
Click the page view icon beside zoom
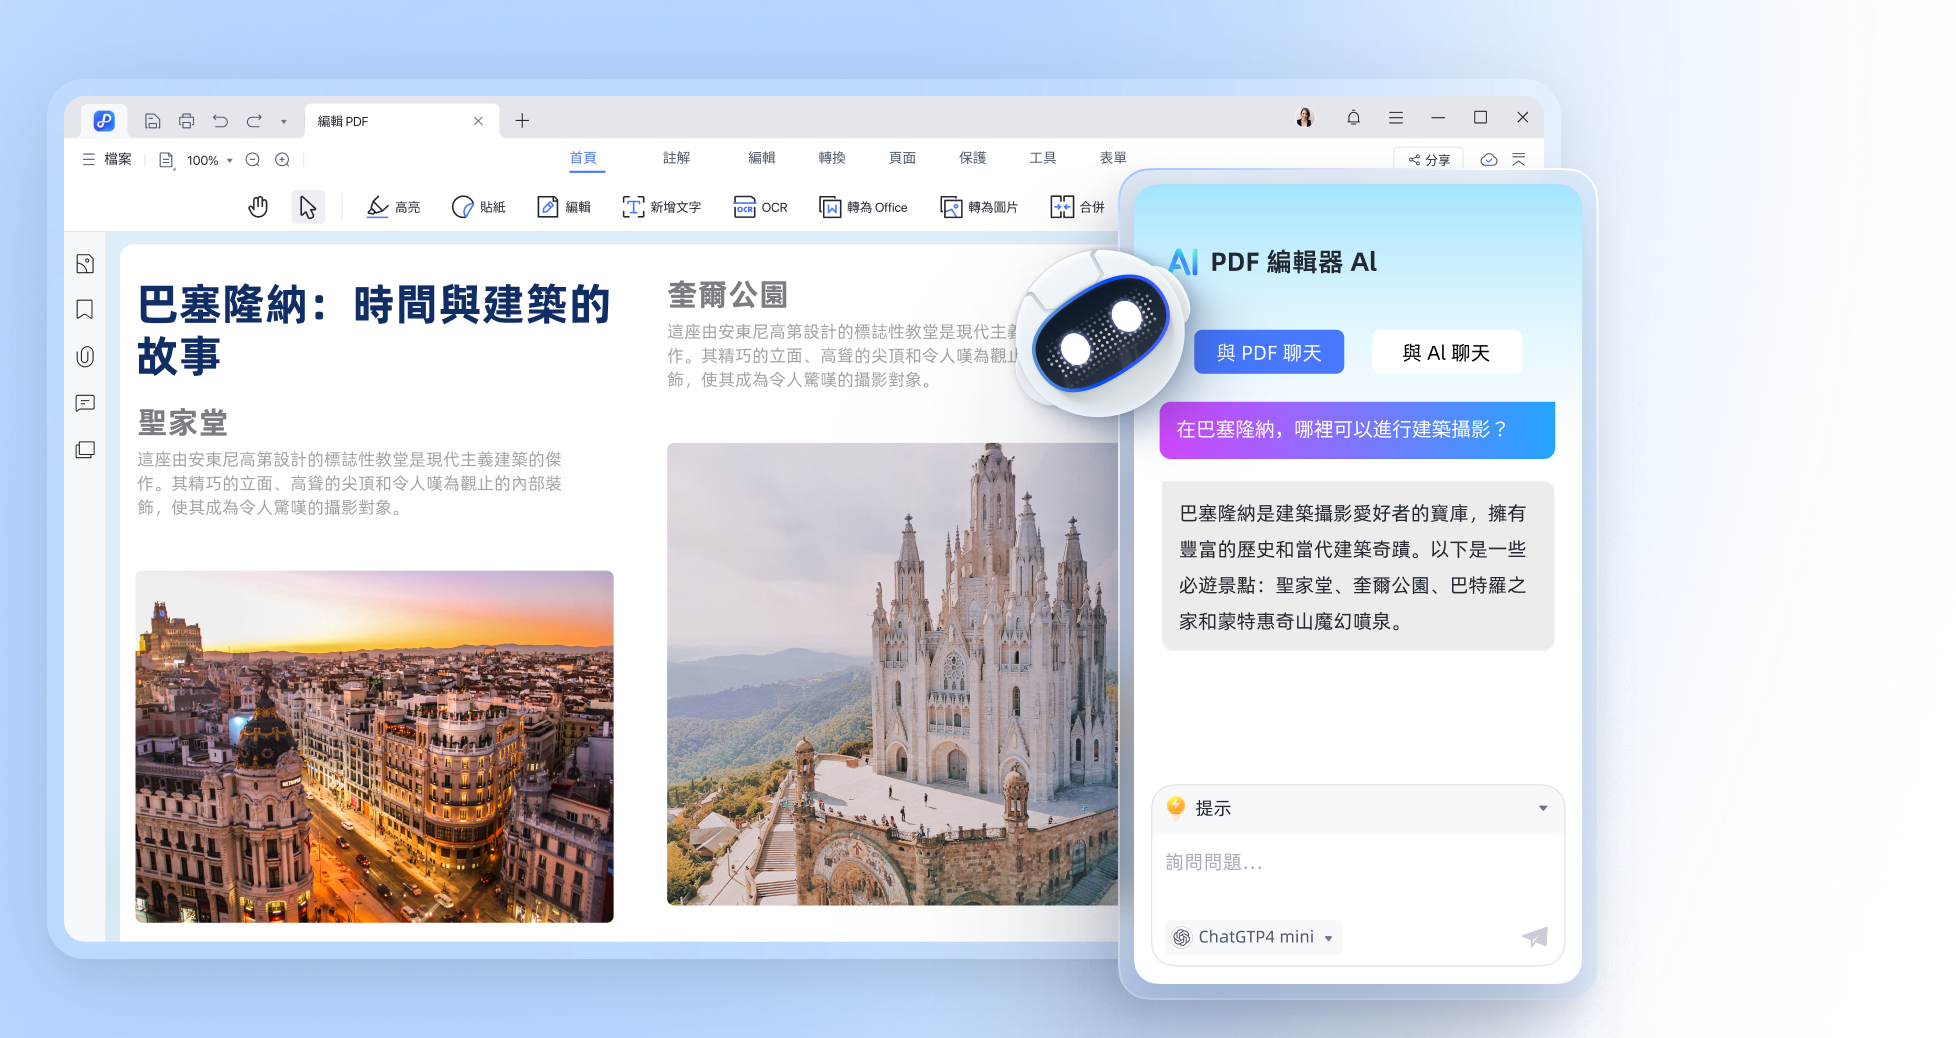click(x=166, y=160)
